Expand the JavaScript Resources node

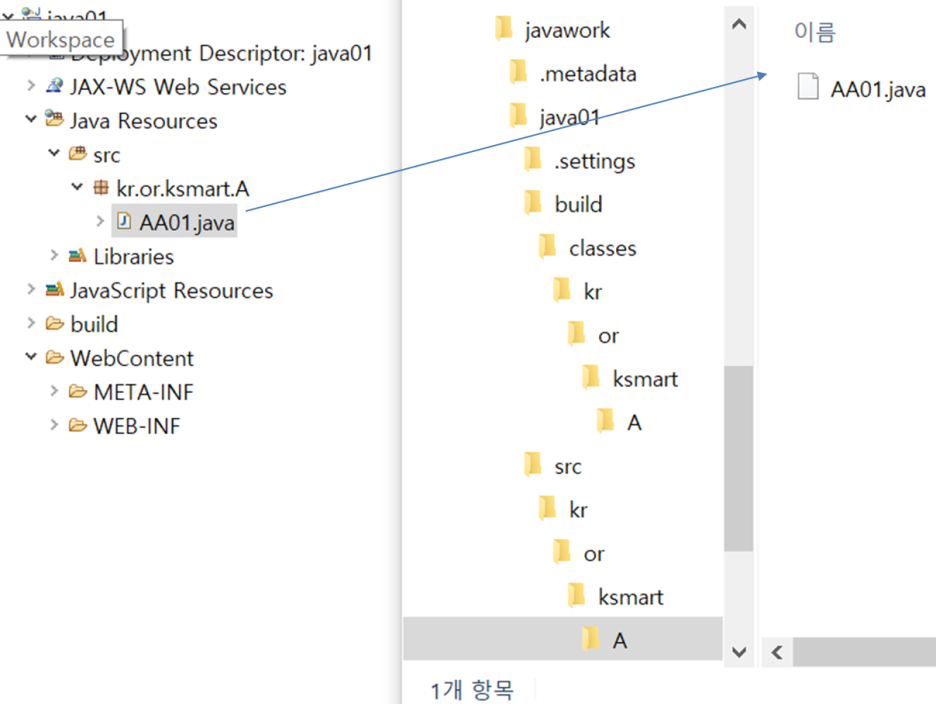(31, 289)
